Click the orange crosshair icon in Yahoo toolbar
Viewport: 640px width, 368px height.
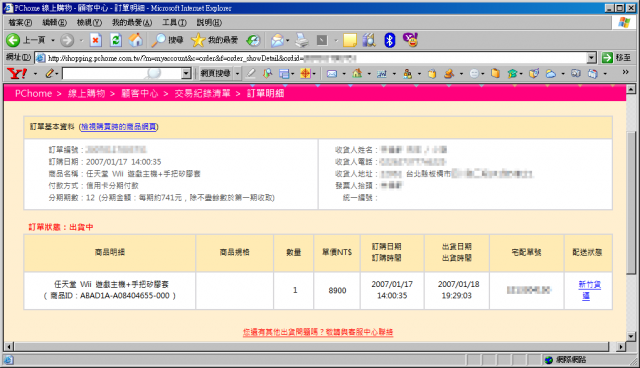(x=305, y=73)
